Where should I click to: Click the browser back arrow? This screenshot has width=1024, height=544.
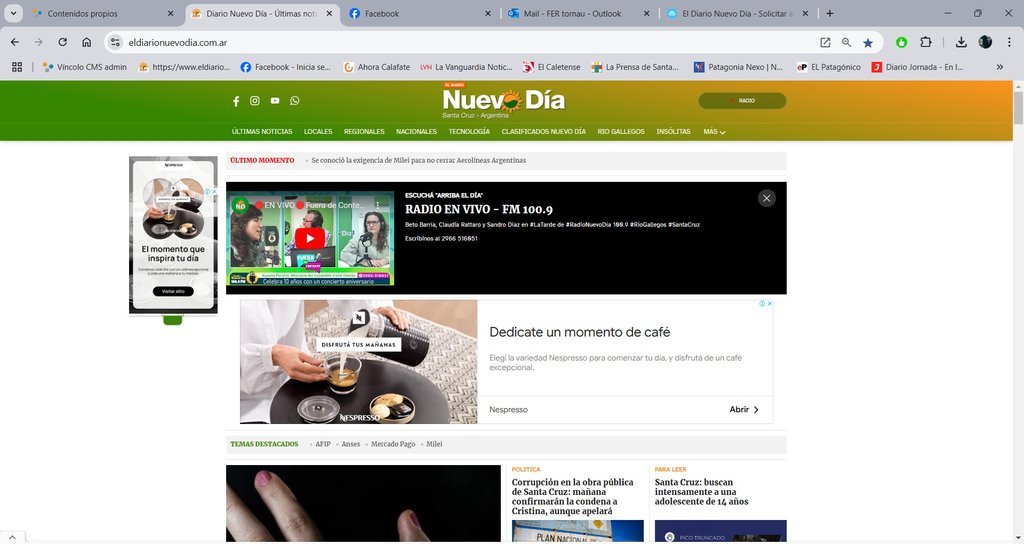pos(15,42)
